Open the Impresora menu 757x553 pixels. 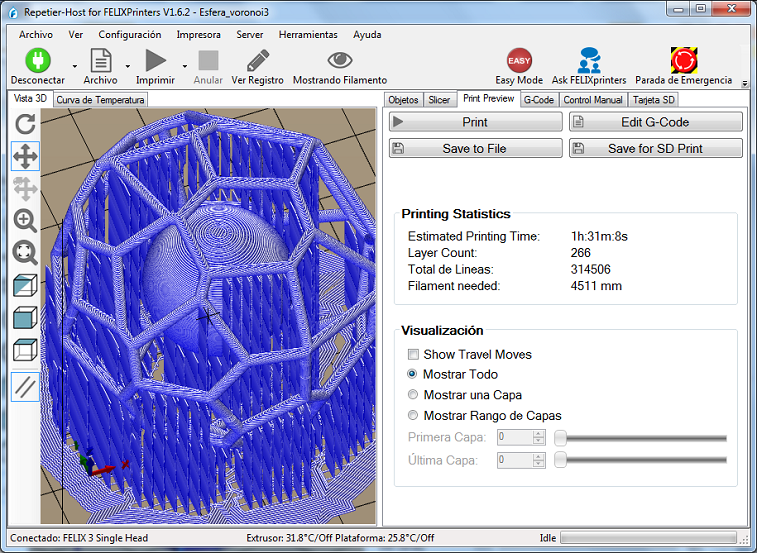click(198, 35)
